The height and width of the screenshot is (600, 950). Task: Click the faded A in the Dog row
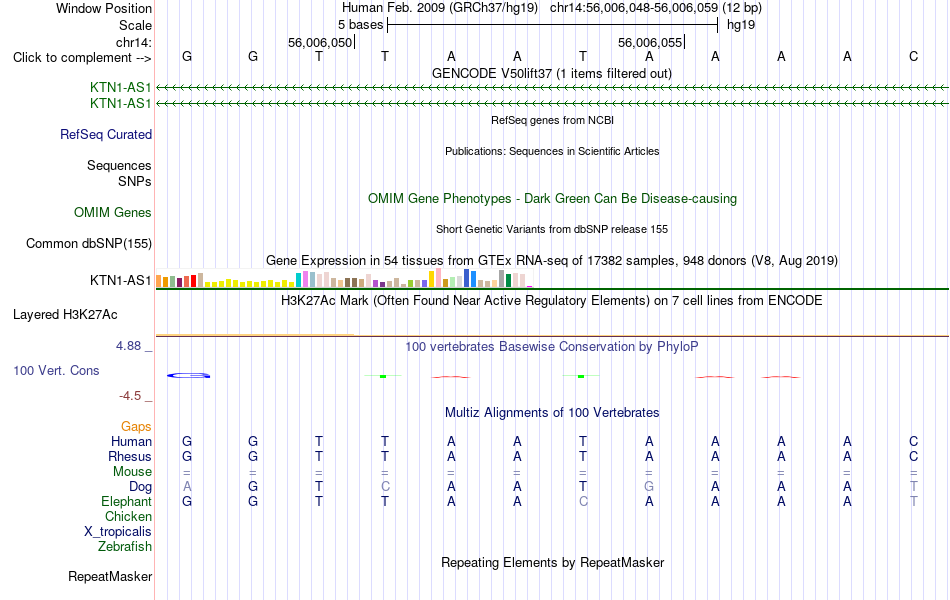[187, 487]
